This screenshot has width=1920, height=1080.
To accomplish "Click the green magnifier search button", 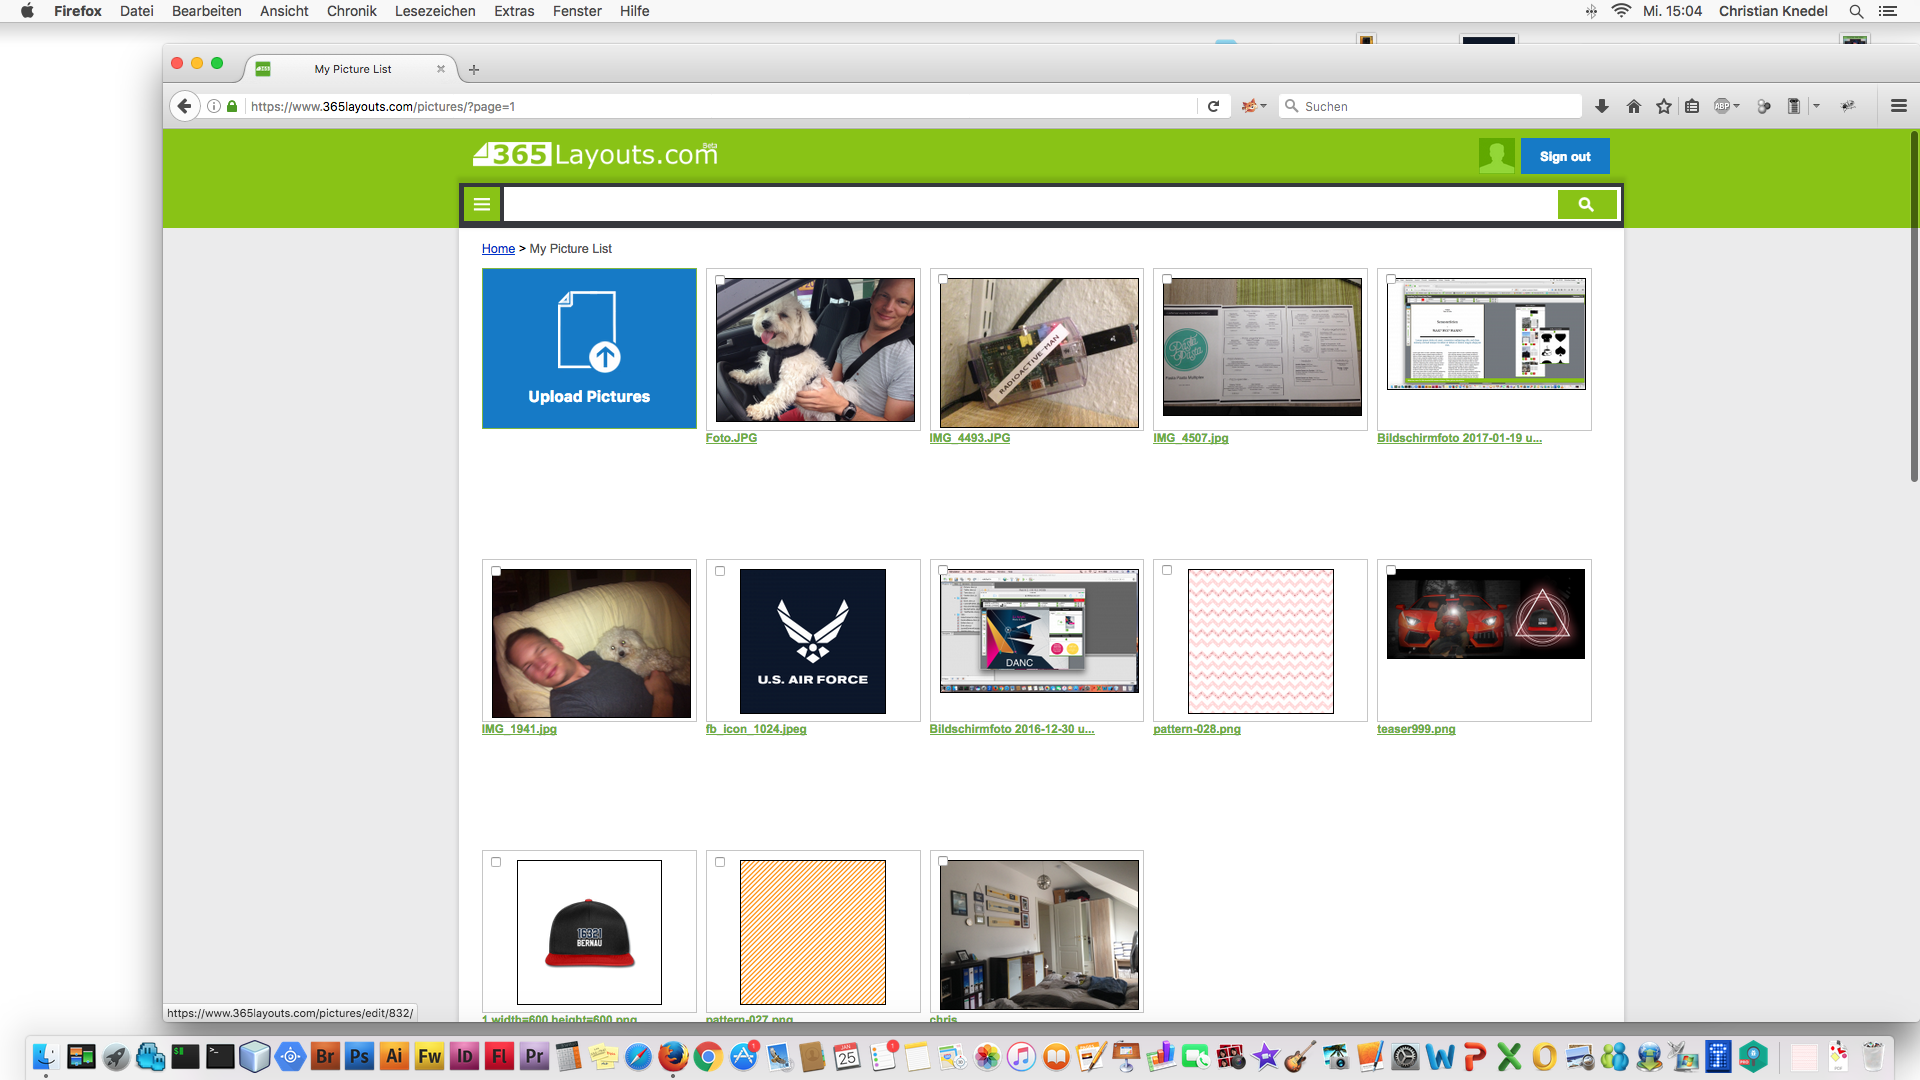I will click(x=1587, y=203).
